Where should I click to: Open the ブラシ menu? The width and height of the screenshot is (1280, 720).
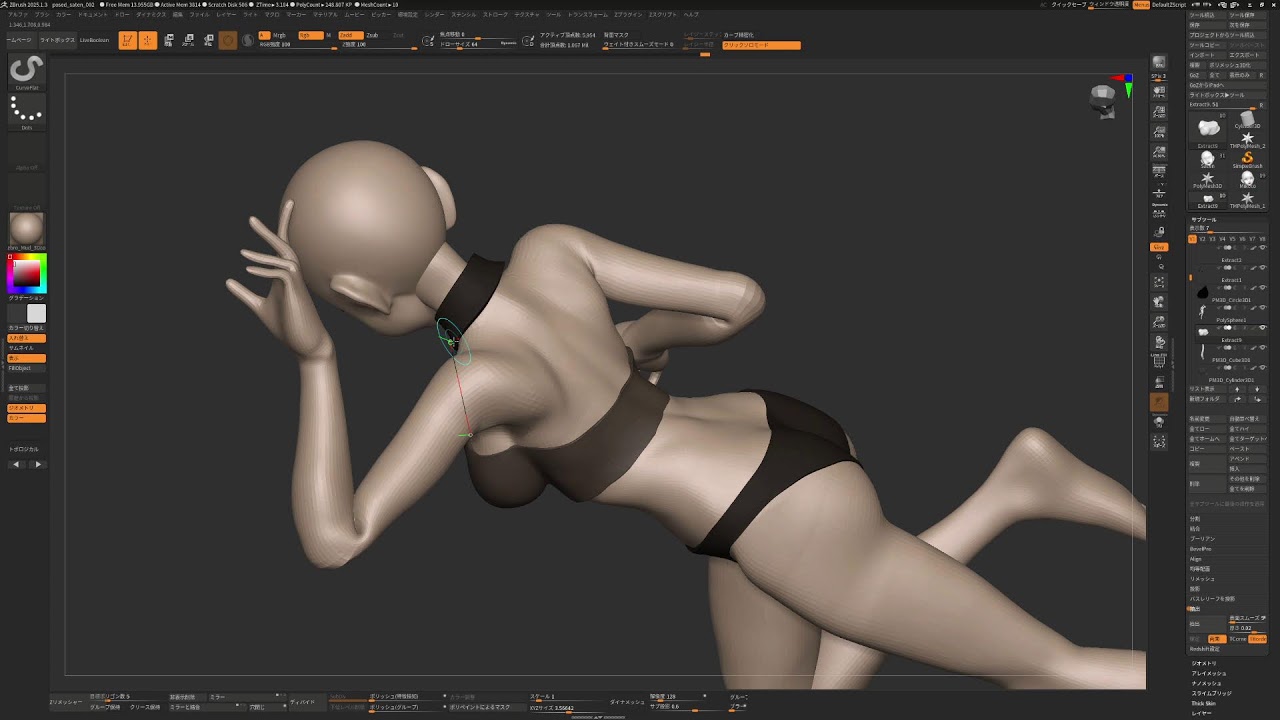(x=42, y=16)
